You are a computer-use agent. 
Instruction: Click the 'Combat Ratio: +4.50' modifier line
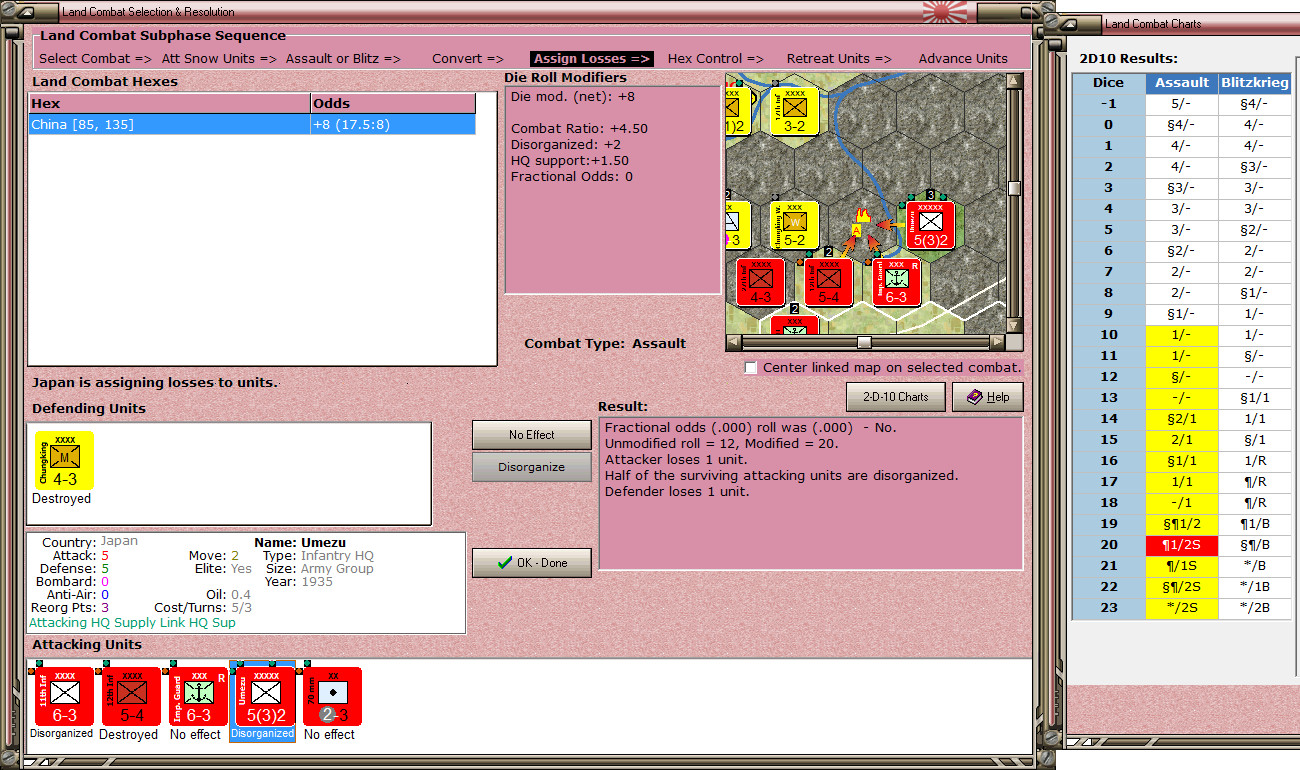580,129
